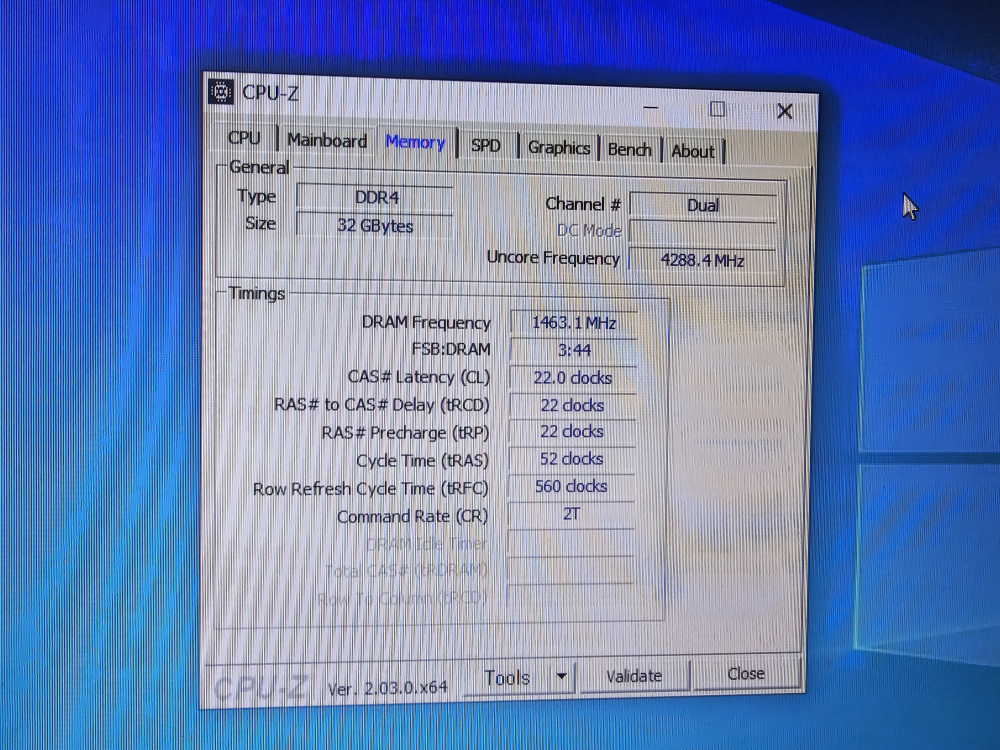Select CAS# Latency value 22.0 clocks
The height and width of the screenshot is (750, 1000).
(573, 378)
